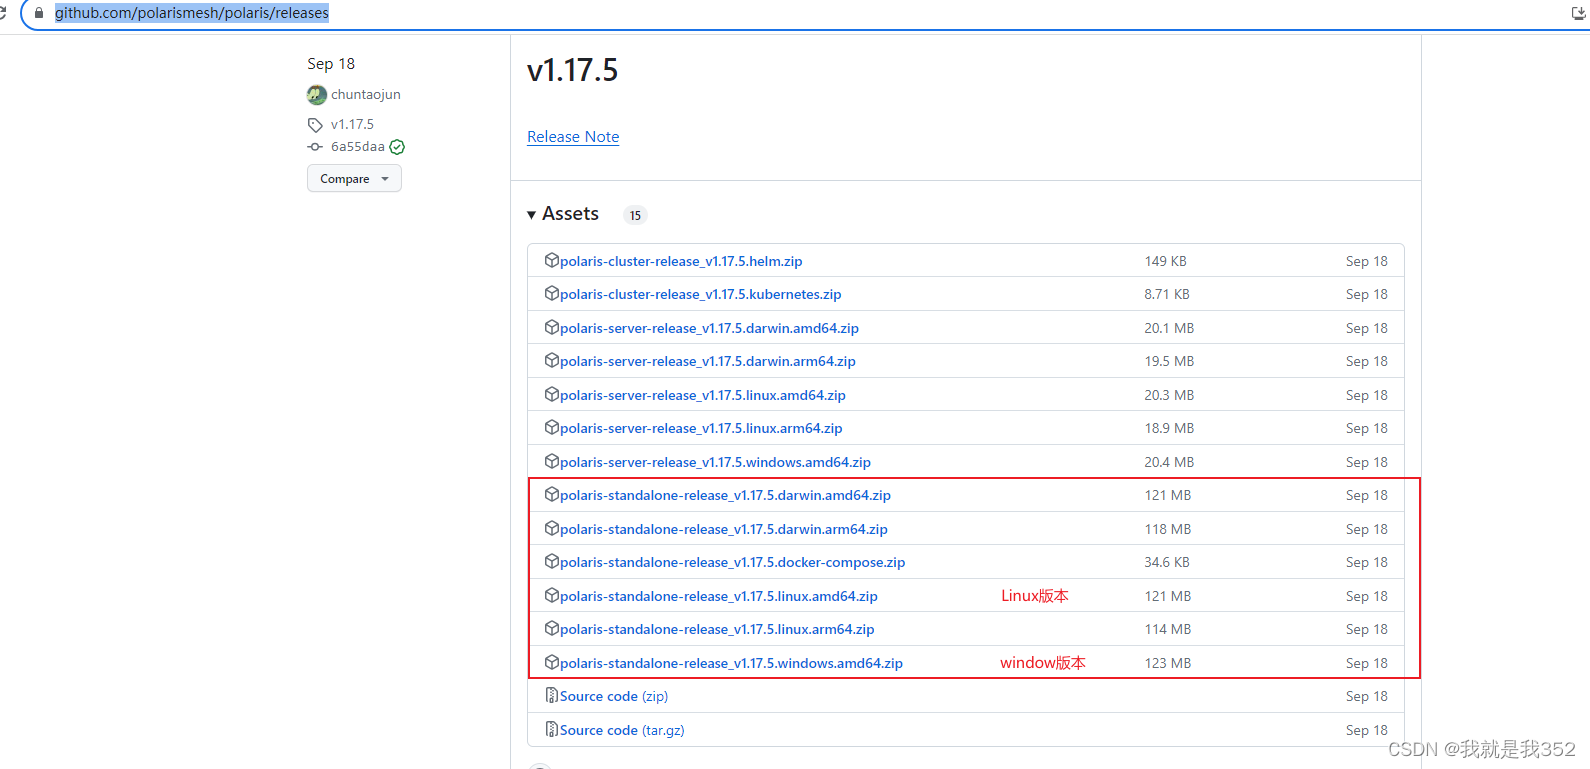Click the 18.9 MB size value
The width and height of the screenshot is (1590, 769).
[1170, 428]
